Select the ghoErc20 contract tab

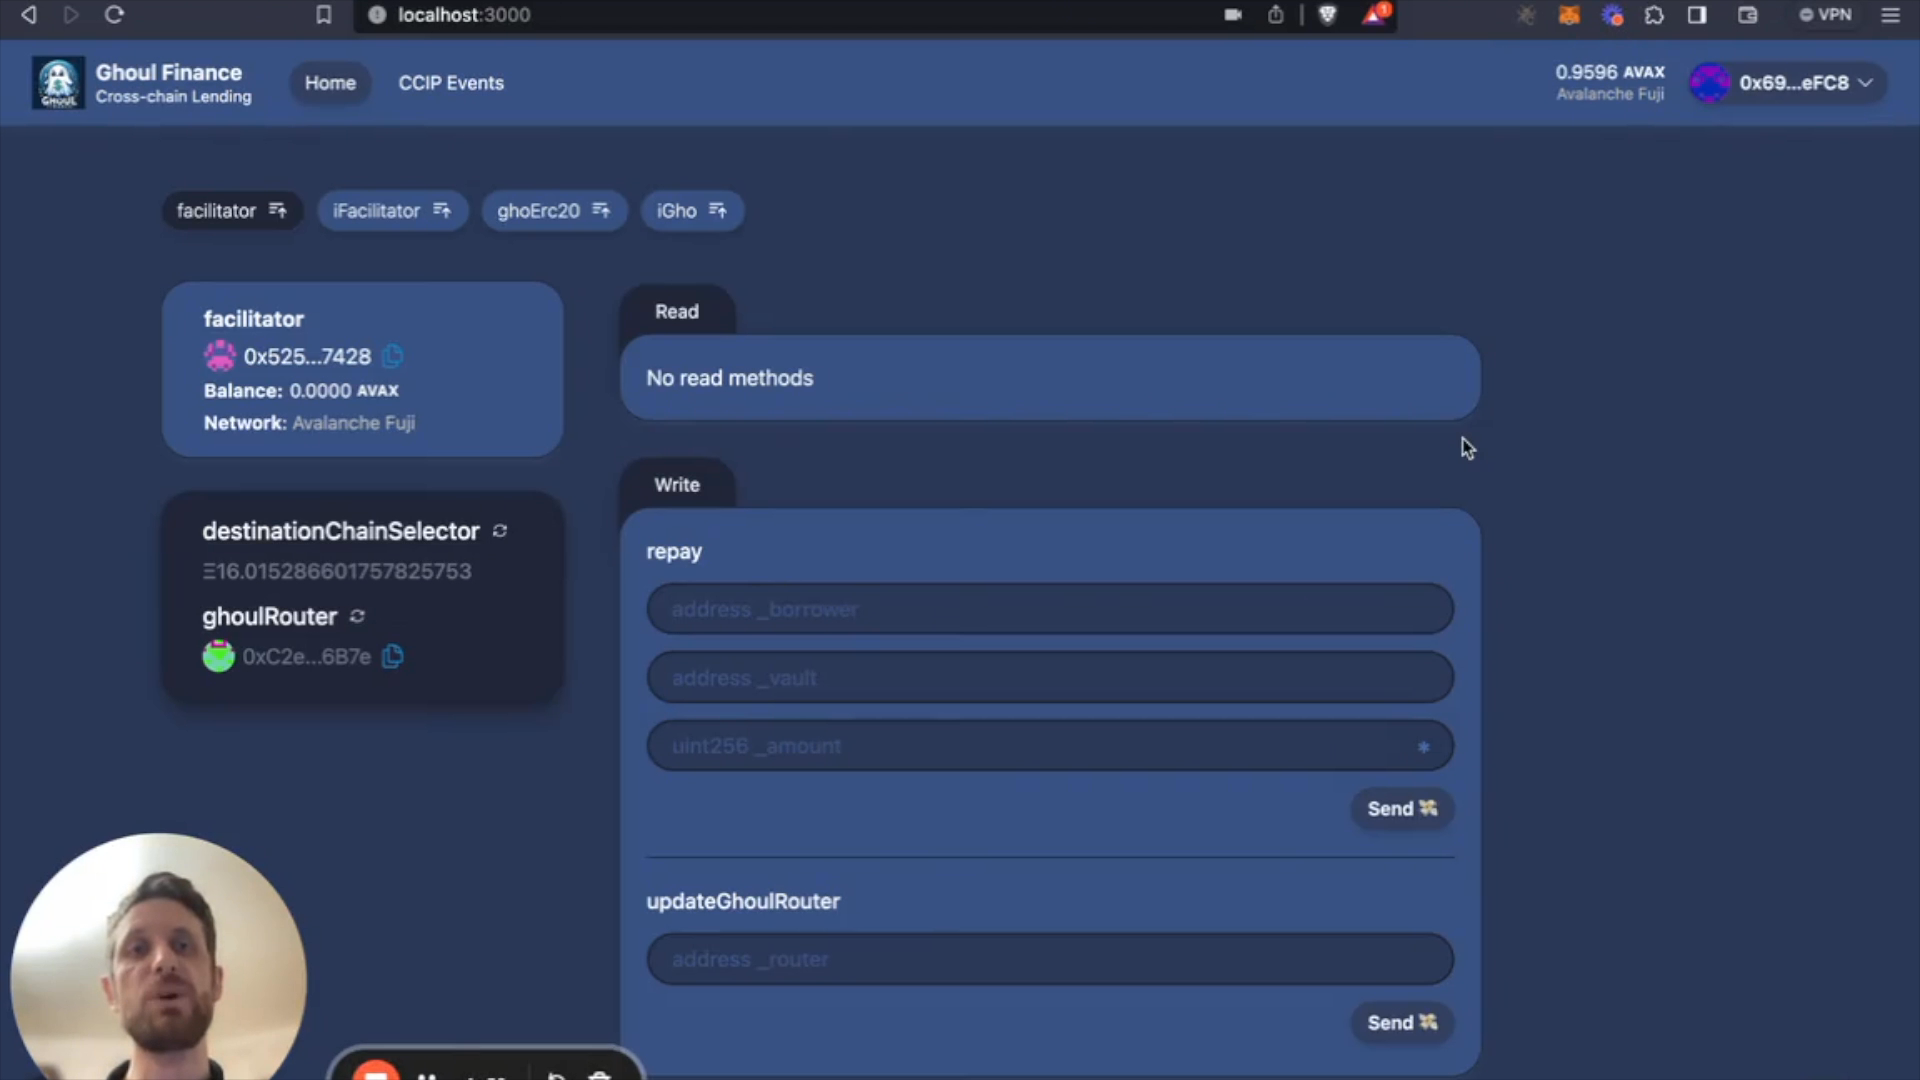[554, 211]
